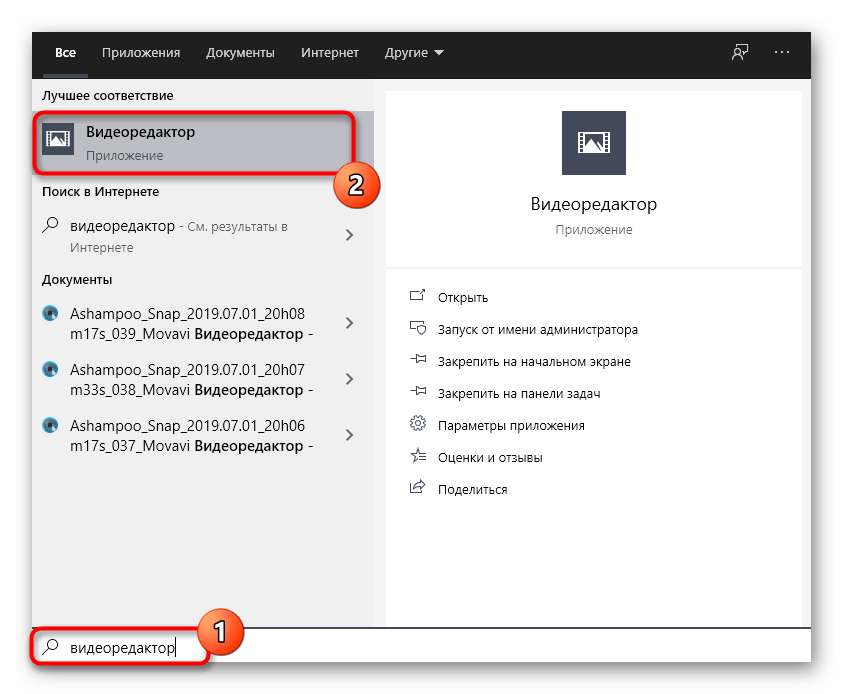Click the pin to Start screen icon
843x694 pixels.
[x=418, y=361]
